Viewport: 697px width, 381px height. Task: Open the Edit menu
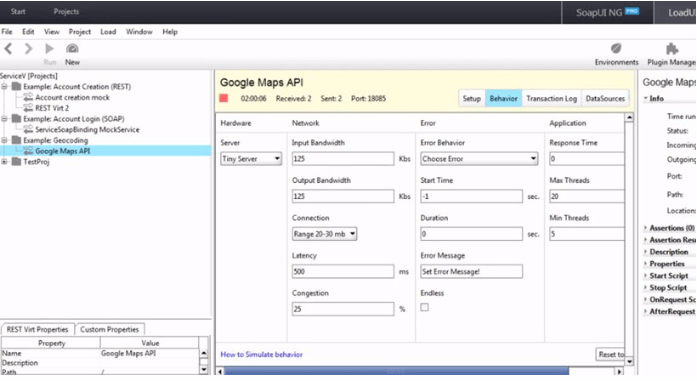pyautogui.click(x=28, y=32)
